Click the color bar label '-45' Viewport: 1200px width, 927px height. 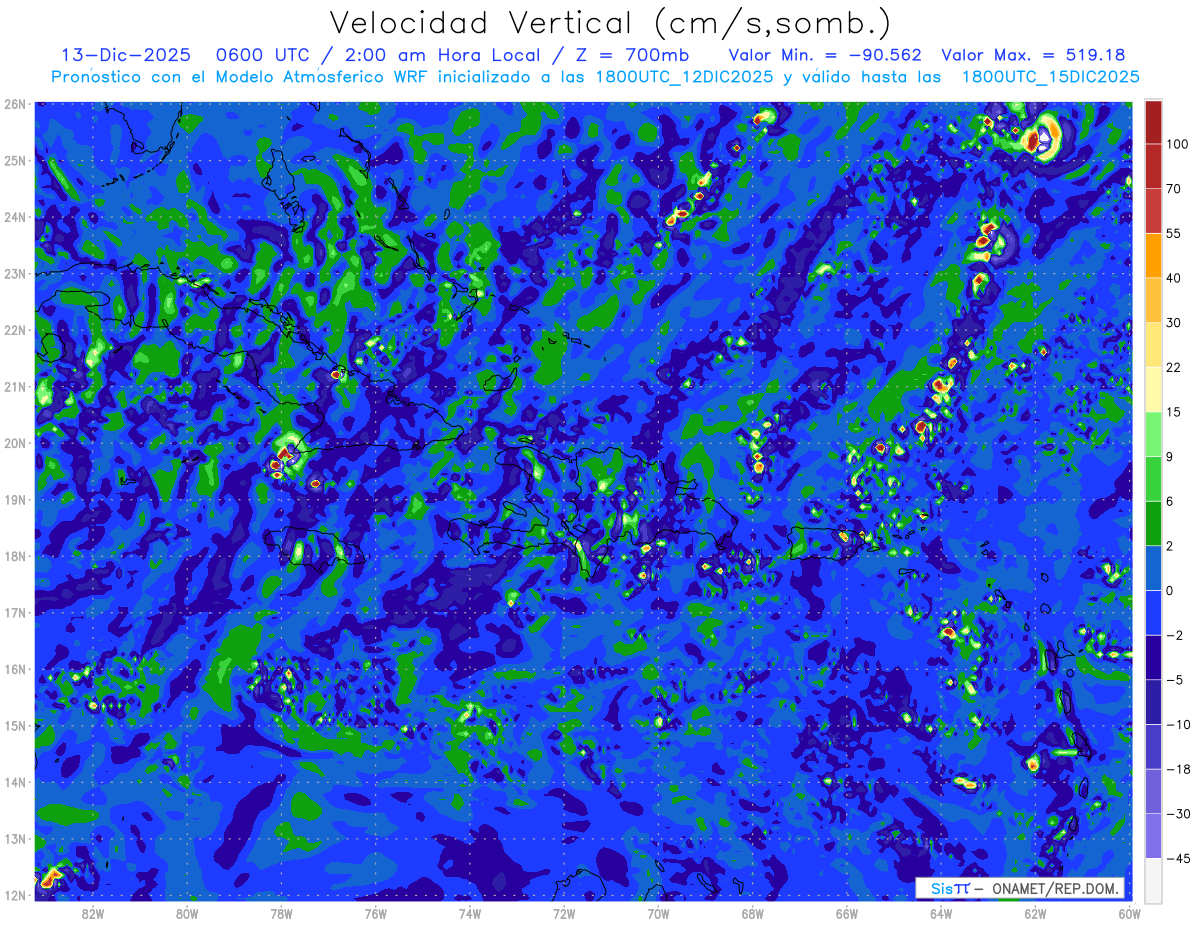(x=1177, y=858)
